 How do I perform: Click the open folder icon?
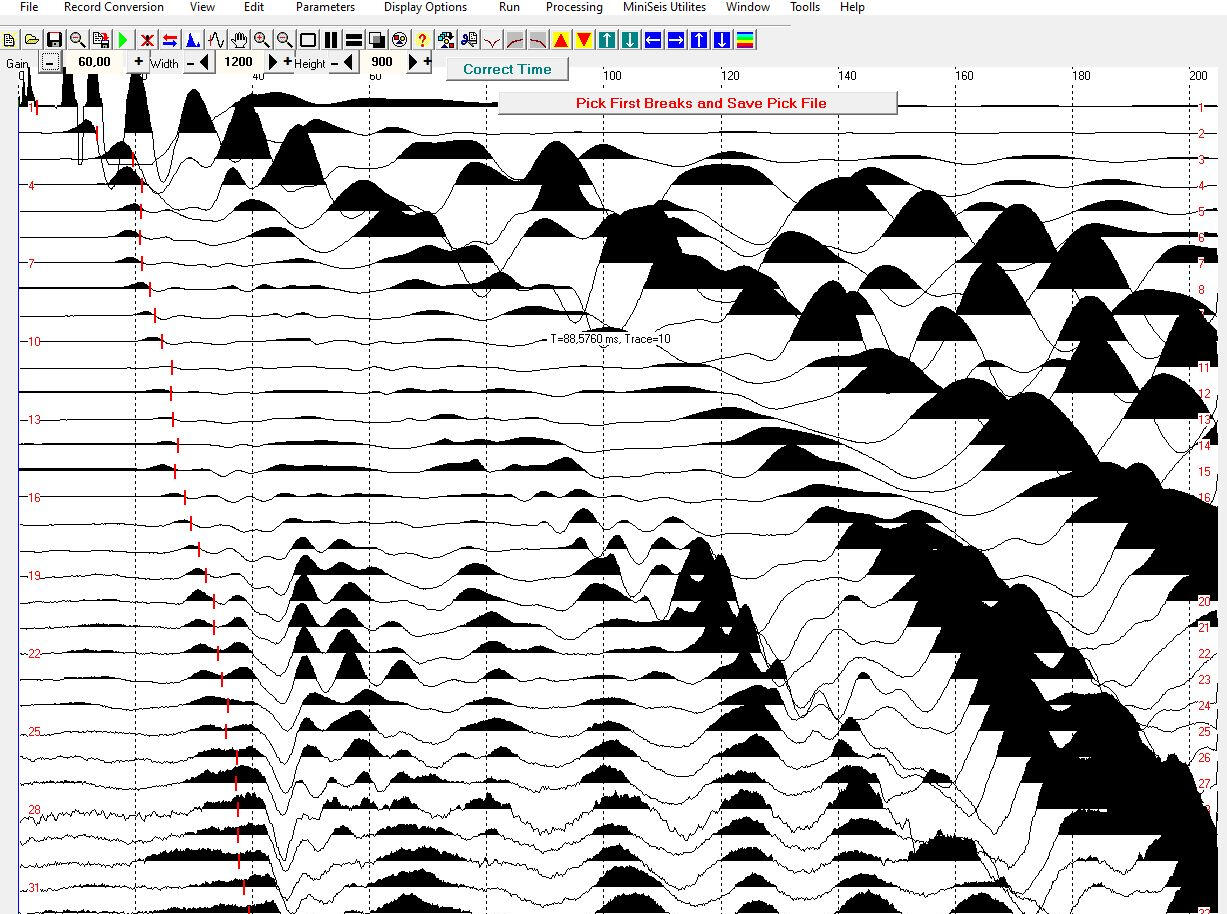tap(32, 40)
